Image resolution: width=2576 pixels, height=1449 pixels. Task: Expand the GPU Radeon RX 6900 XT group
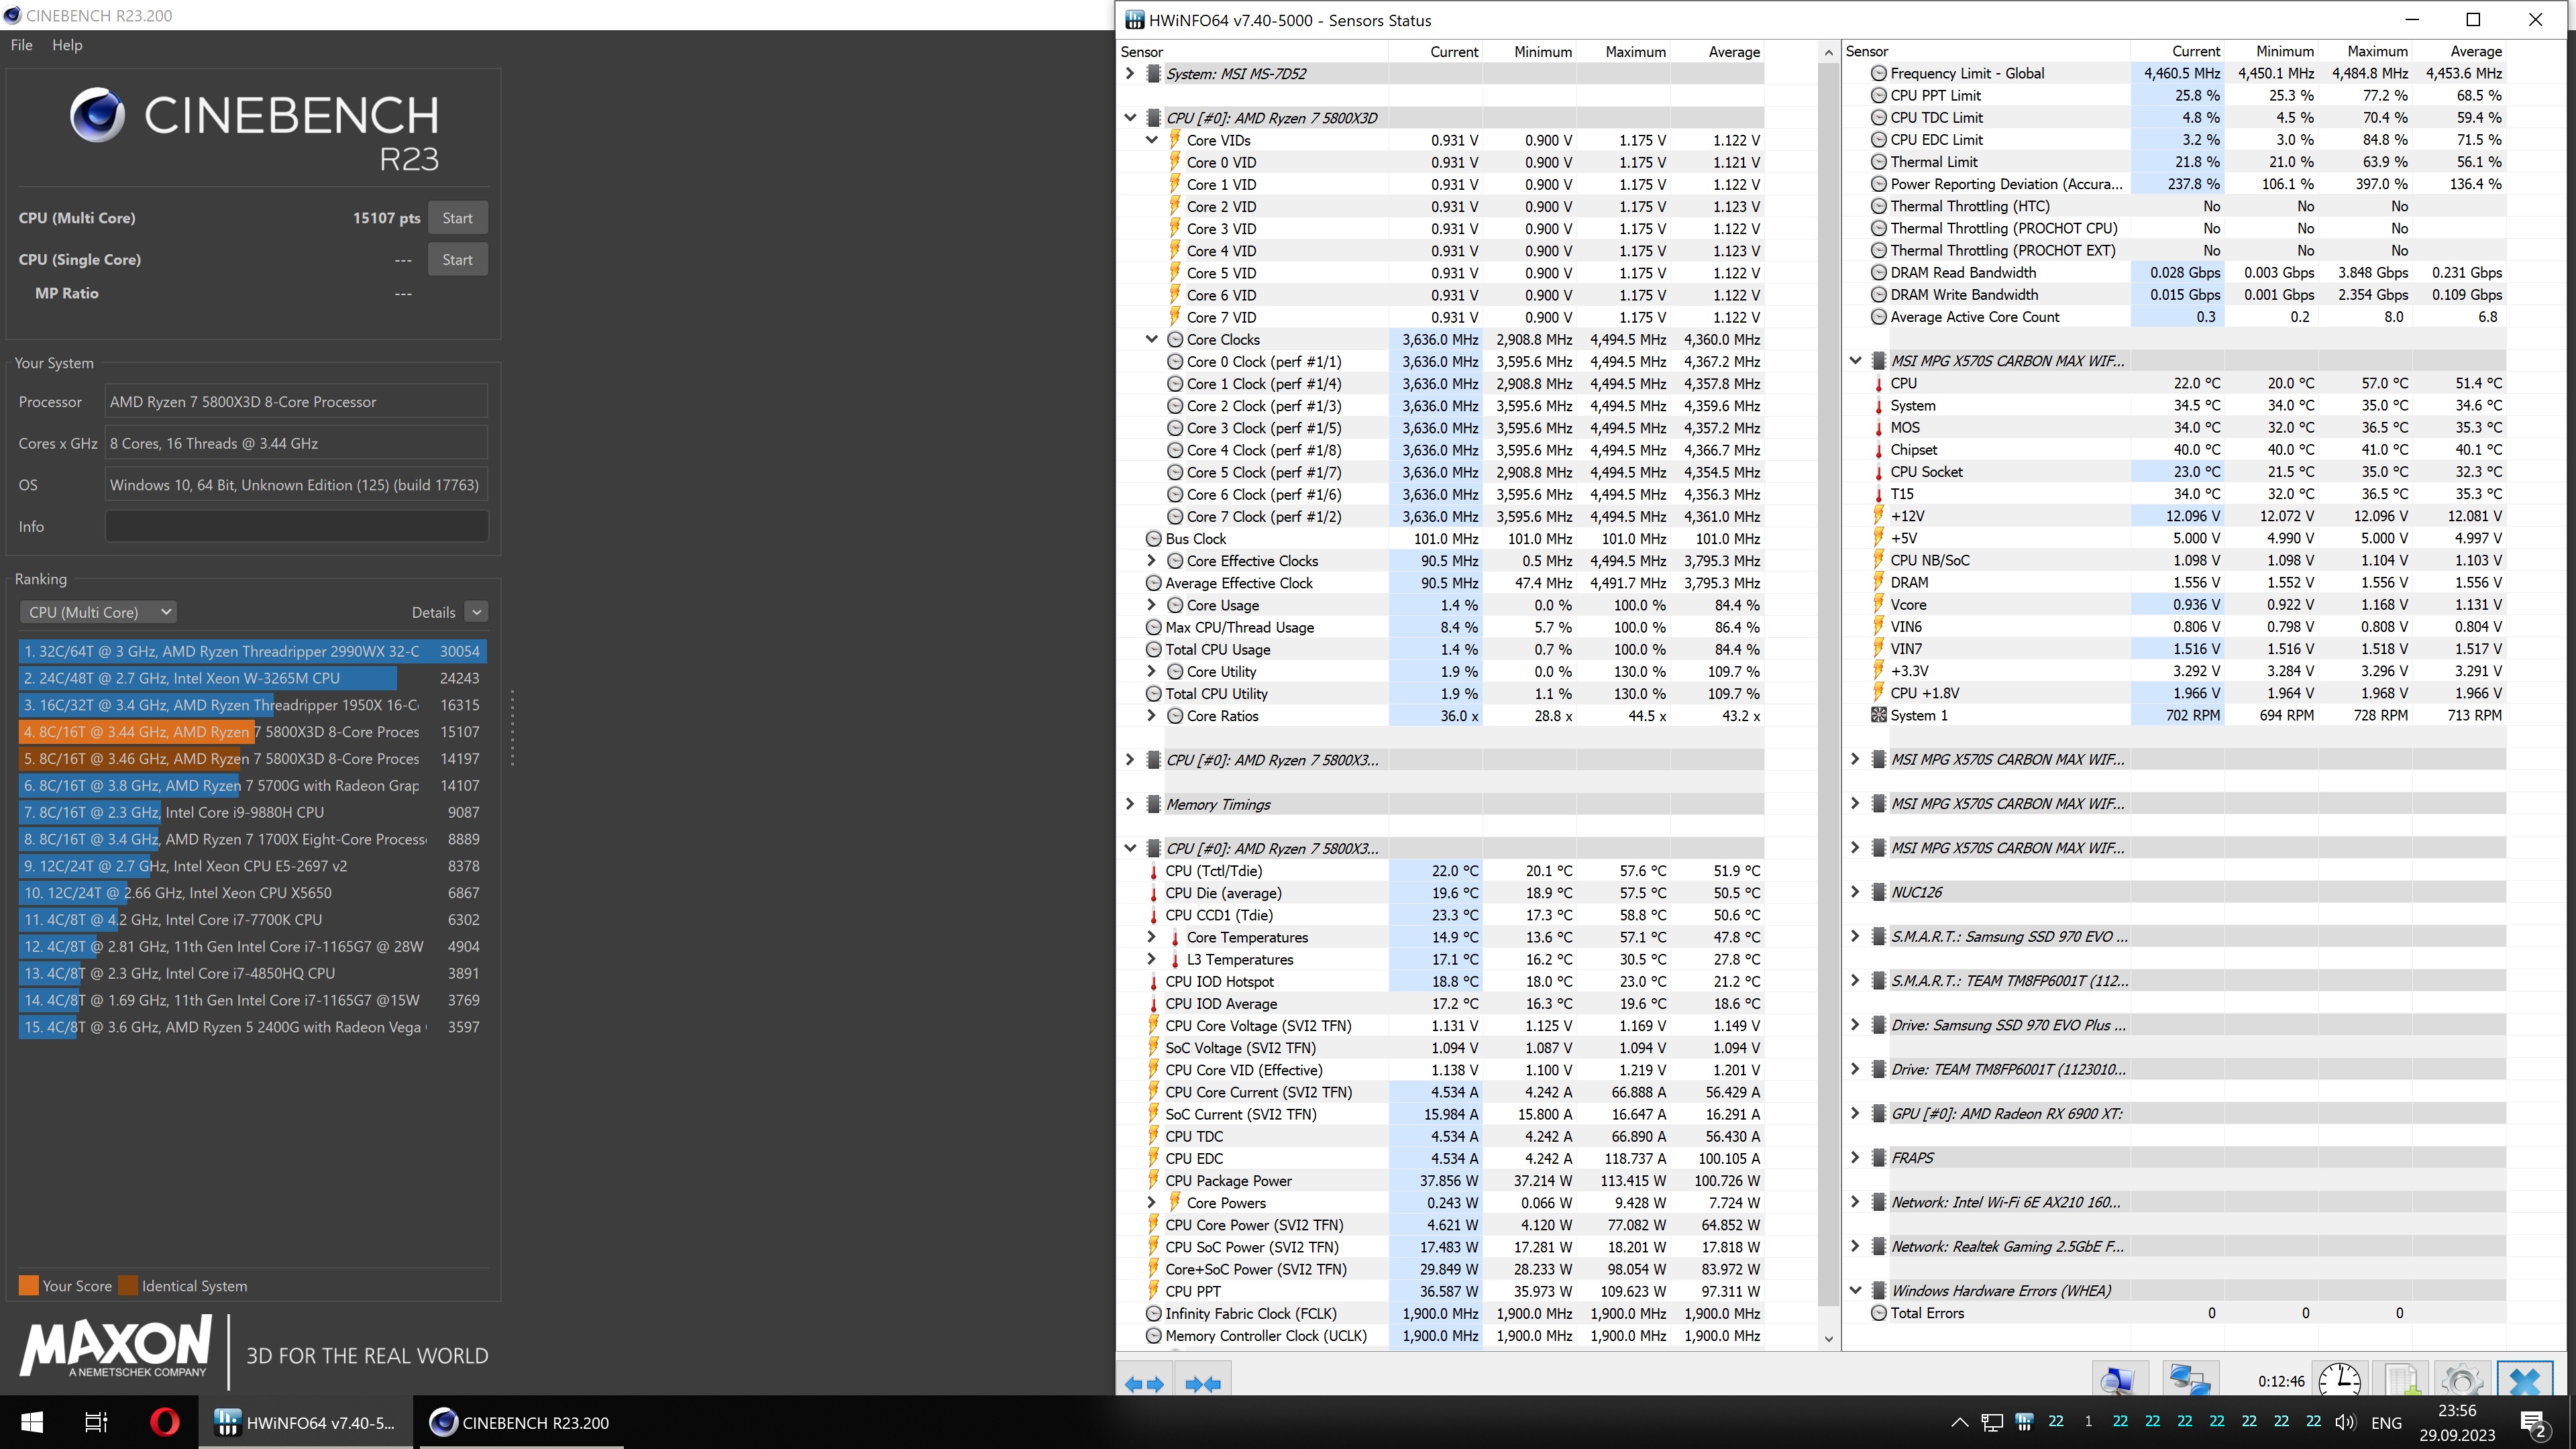(x=1855, y=1113)
